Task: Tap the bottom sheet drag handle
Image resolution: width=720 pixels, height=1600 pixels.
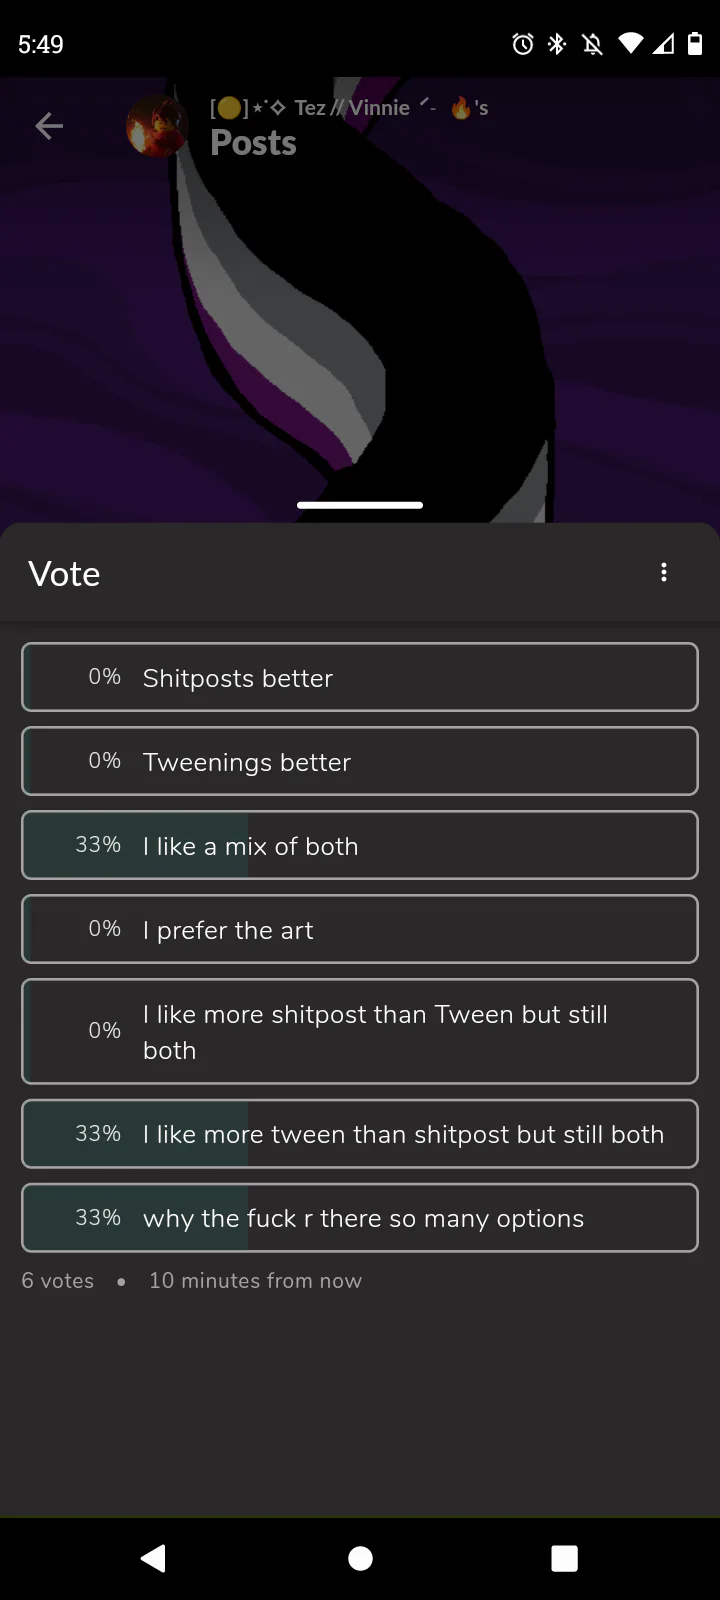Action: pyautogui.click(x=360, y=505)
